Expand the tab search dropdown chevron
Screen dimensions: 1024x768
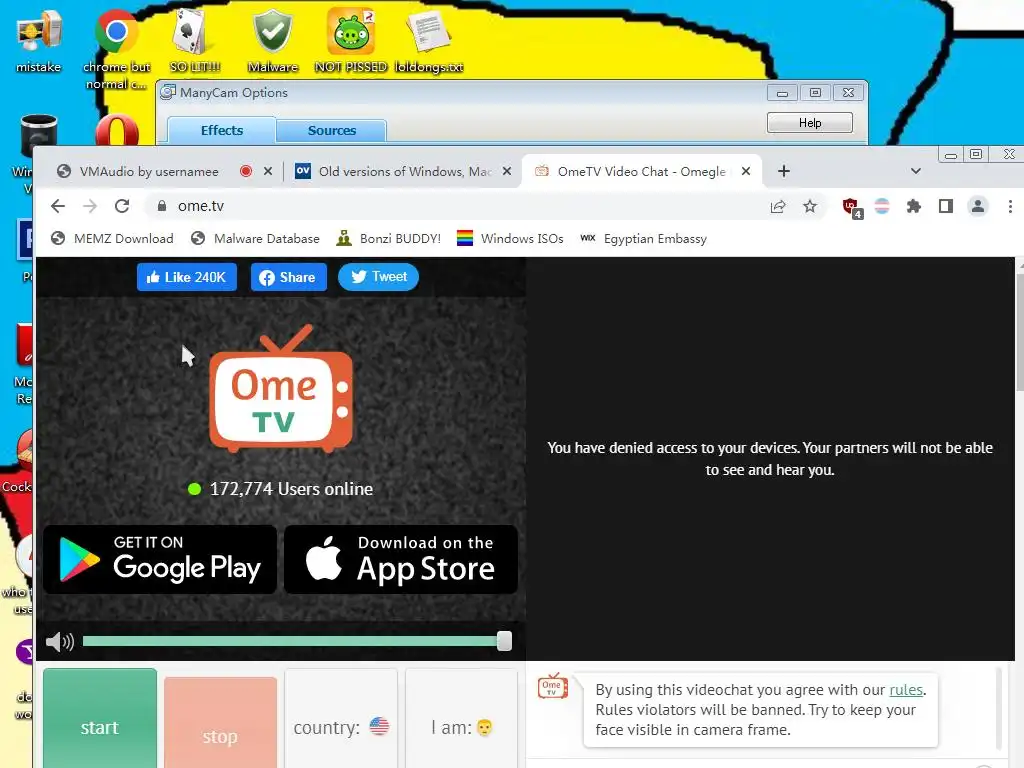(916, 171)
